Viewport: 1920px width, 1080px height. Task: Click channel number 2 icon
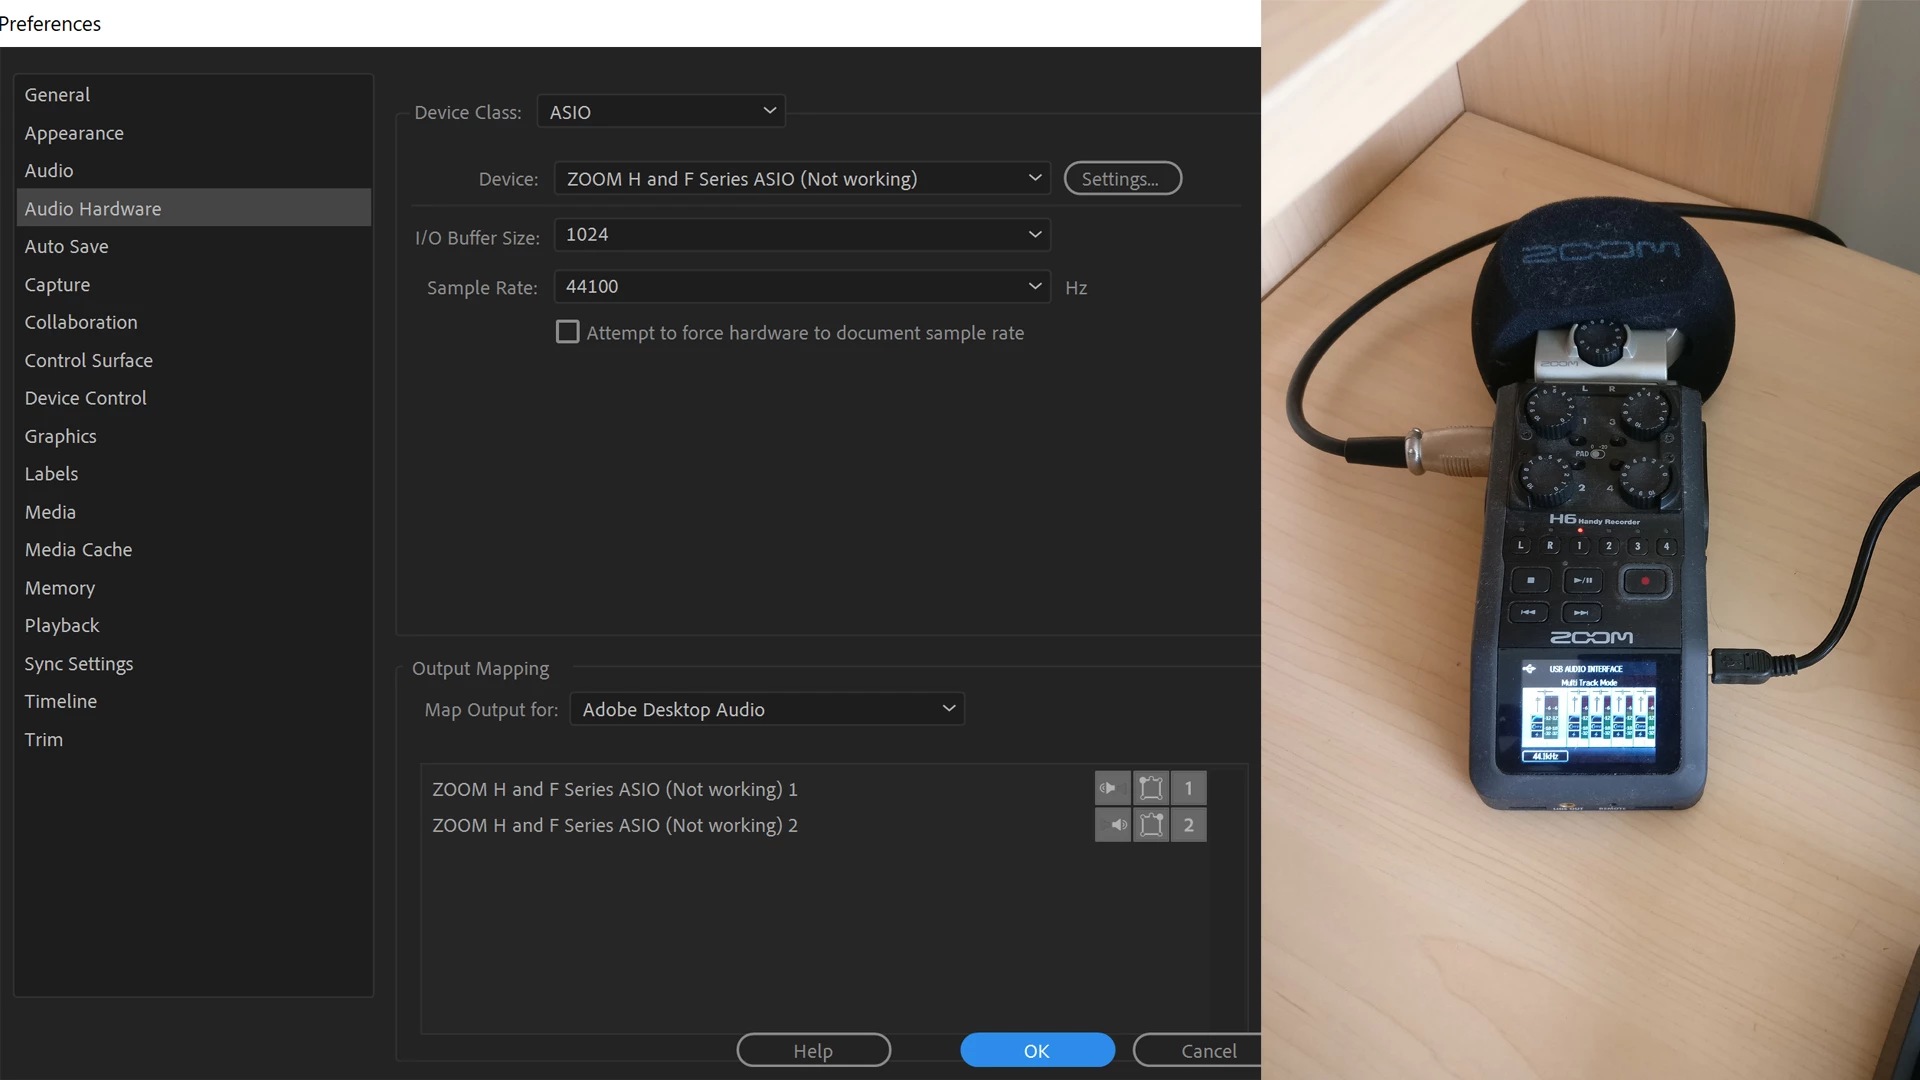coord(1188,825)
